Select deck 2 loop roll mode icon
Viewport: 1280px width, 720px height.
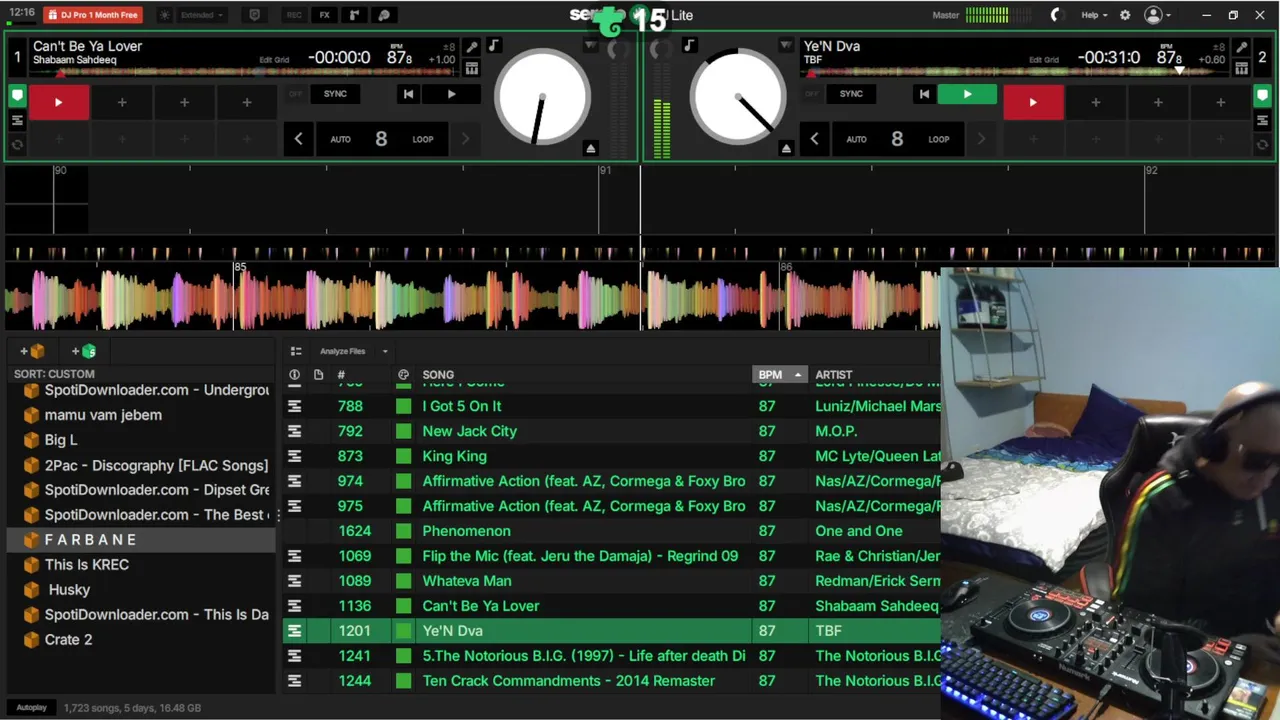tap(1262, 144)
